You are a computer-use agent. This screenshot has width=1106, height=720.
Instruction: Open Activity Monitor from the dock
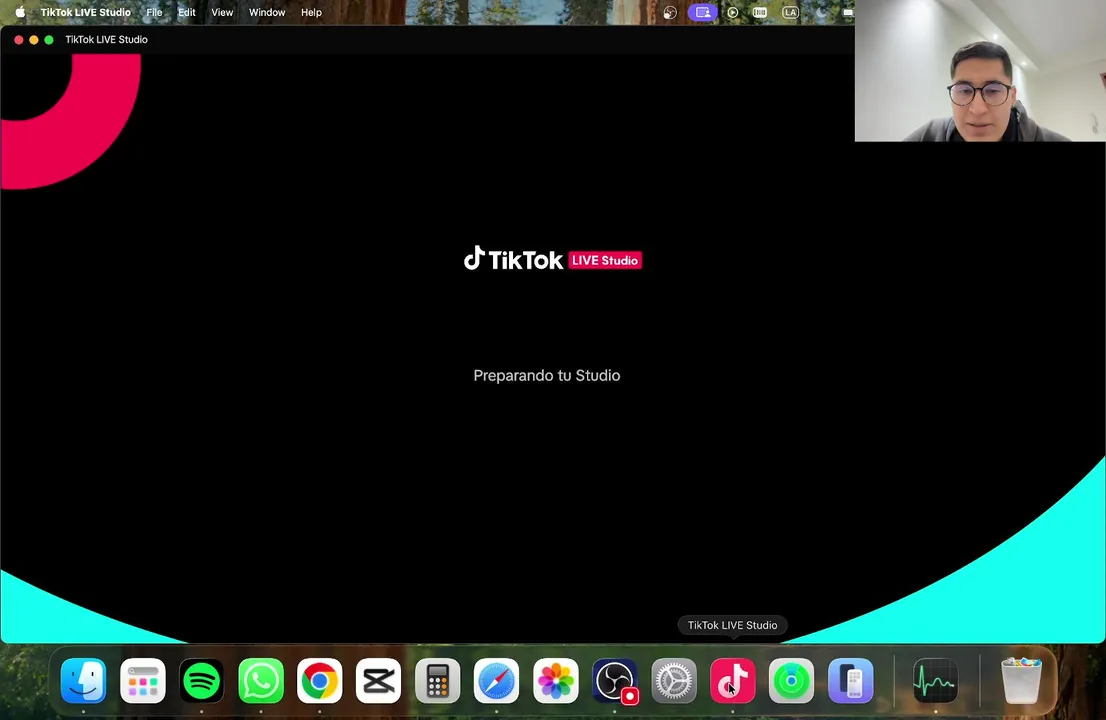click(x=936, y=681)
